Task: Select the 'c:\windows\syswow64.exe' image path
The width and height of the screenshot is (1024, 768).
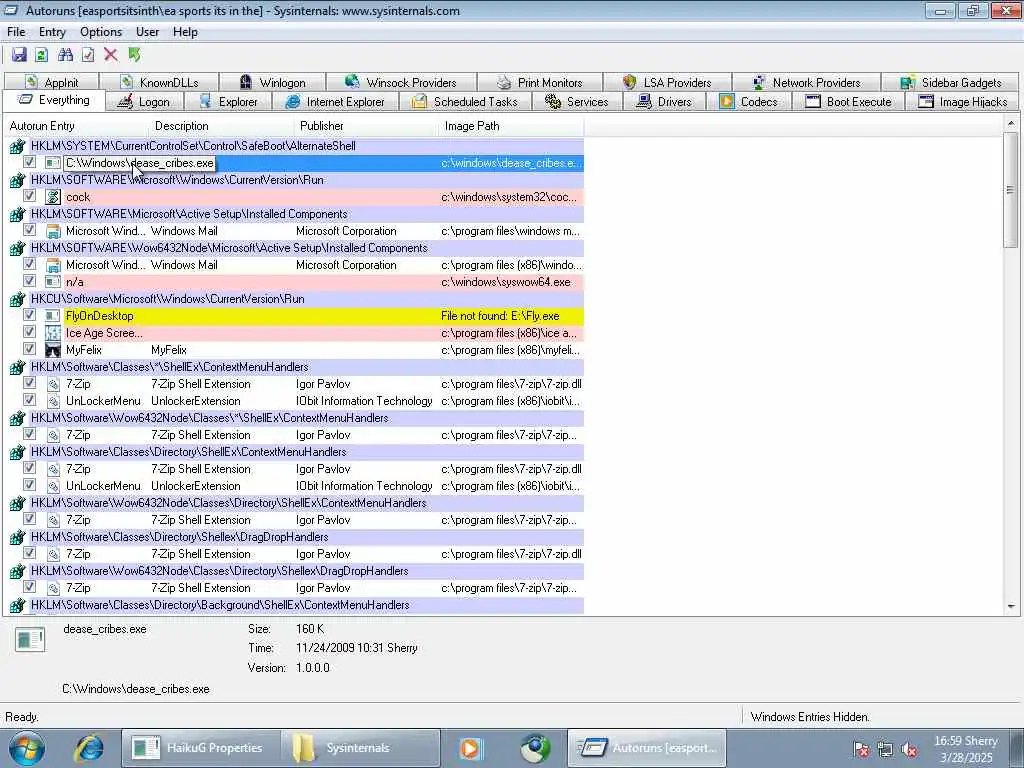Action: 505,282
